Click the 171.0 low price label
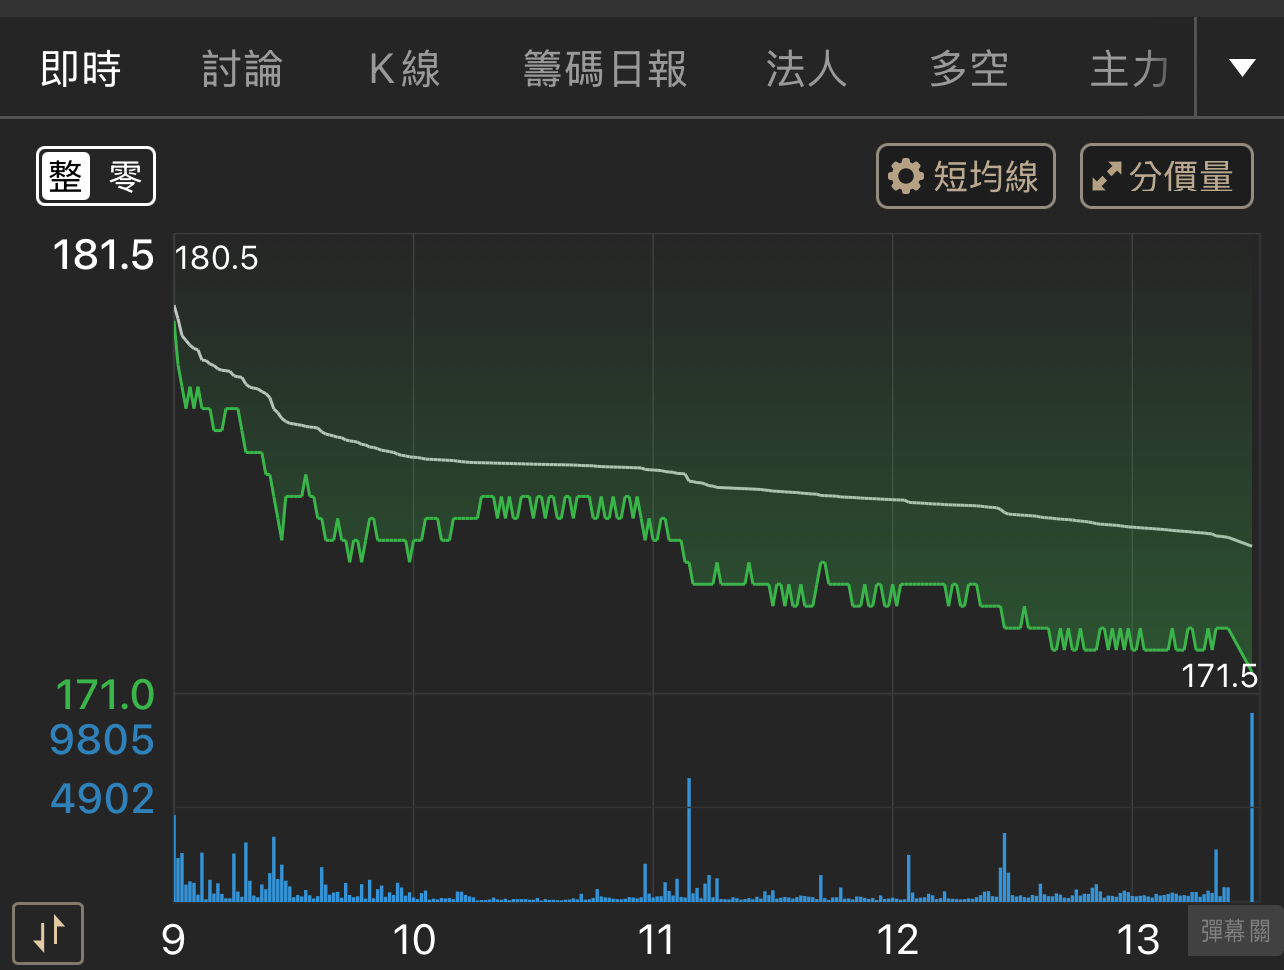 pos(104,694)
